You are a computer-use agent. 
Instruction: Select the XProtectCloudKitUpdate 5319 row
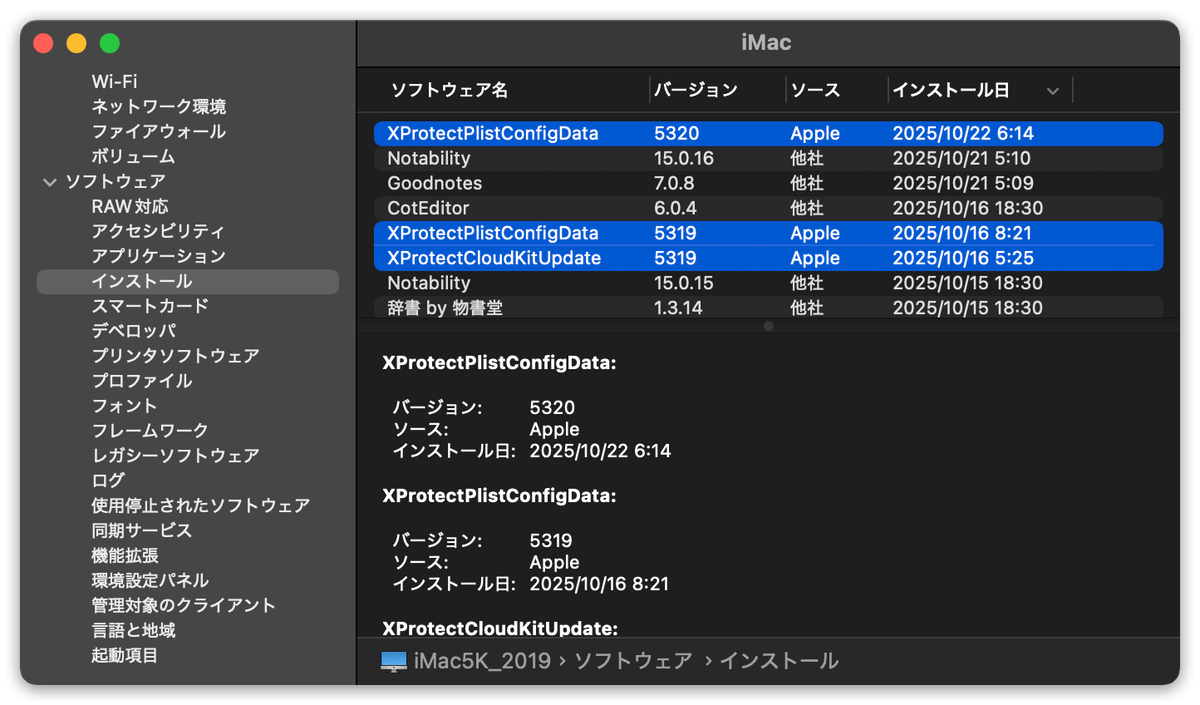(x=768, y=258)
